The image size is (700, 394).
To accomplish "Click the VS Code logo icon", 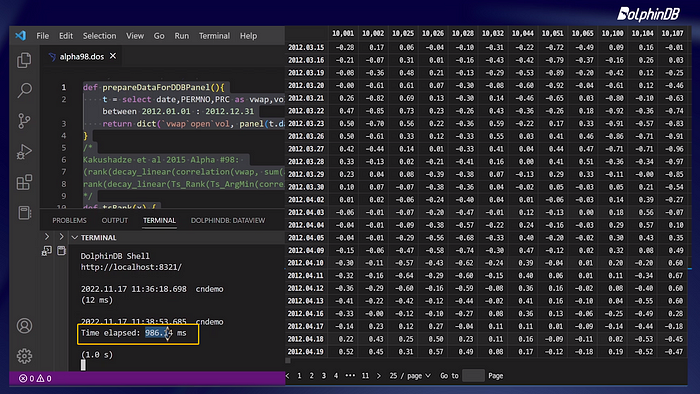I will coord(21,35).
